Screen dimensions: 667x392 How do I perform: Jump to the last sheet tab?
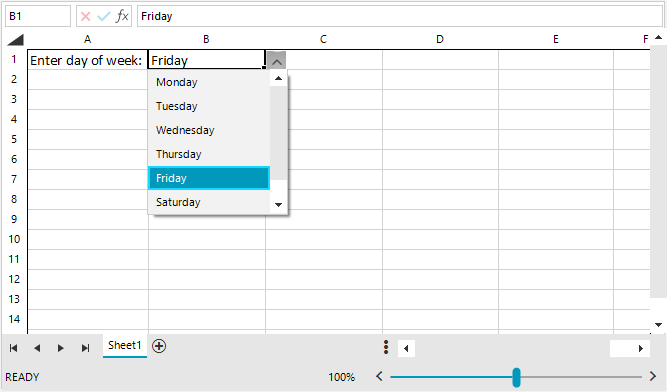pyautogui.click(x=85, y=348)
